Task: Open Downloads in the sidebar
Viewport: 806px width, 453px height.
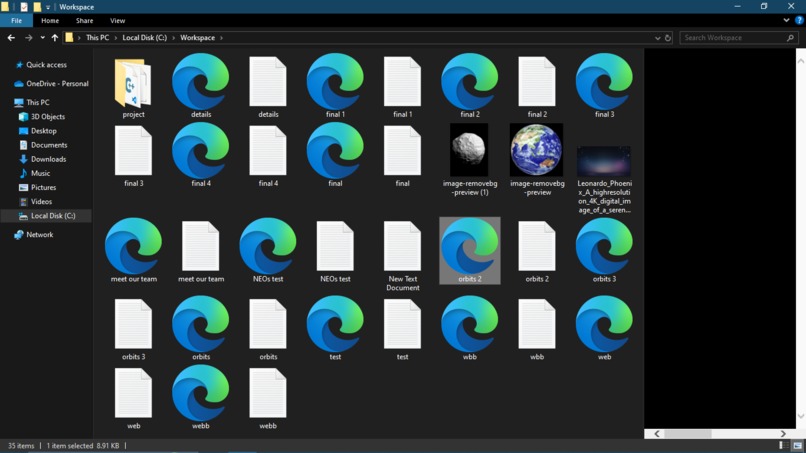Action: click(48, 159)
